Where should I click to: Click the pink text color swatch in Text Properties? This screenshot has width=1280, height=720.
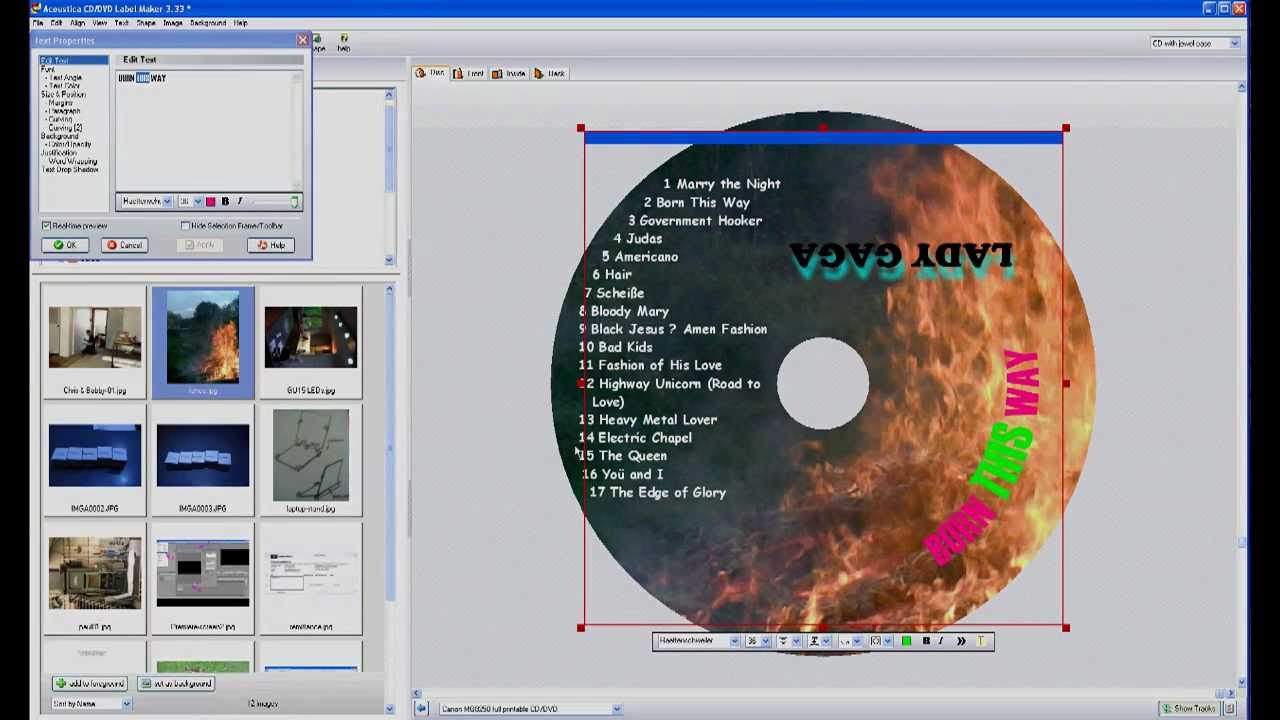[210, 201]
